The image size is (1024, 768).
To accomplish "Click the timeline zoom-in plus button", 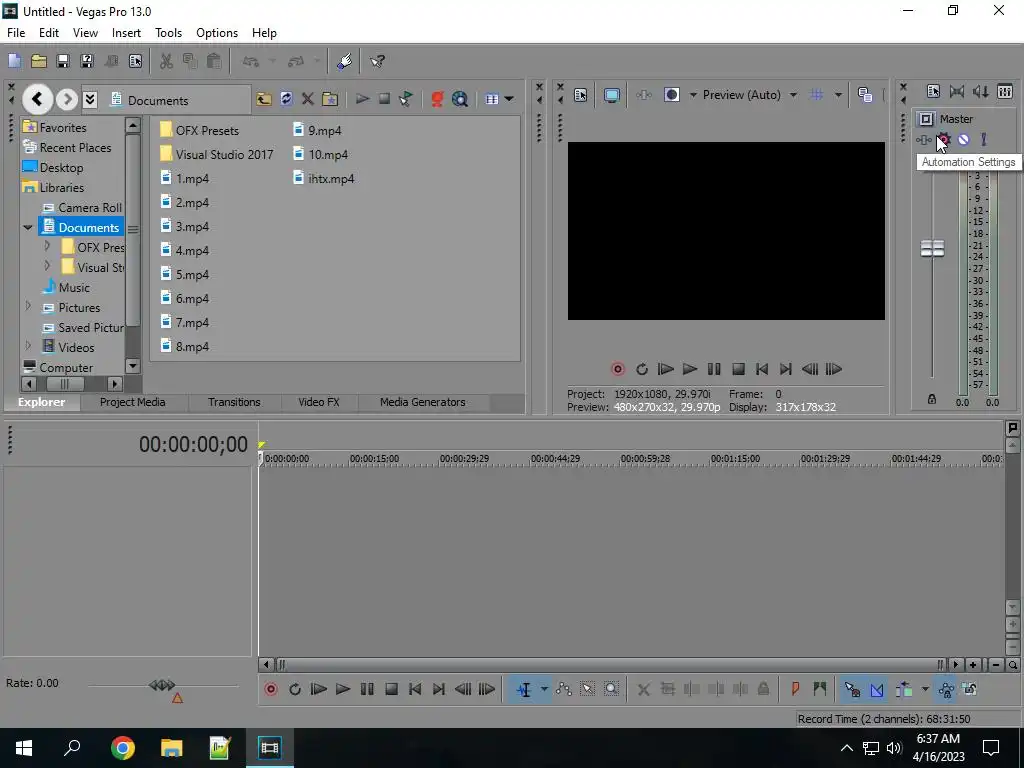I will pos(973,665).
